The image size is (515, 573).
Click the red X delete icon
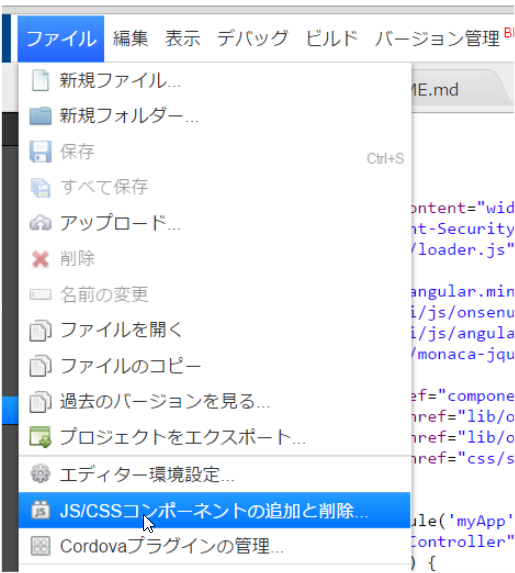40,259
